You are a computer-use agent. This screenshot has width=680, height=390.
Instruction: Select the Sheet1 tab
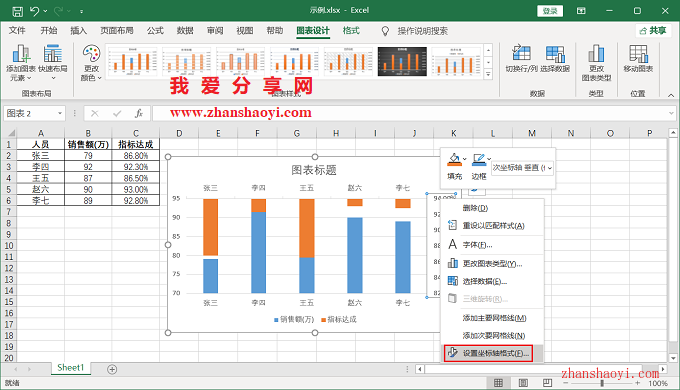(x=70, y=368)
